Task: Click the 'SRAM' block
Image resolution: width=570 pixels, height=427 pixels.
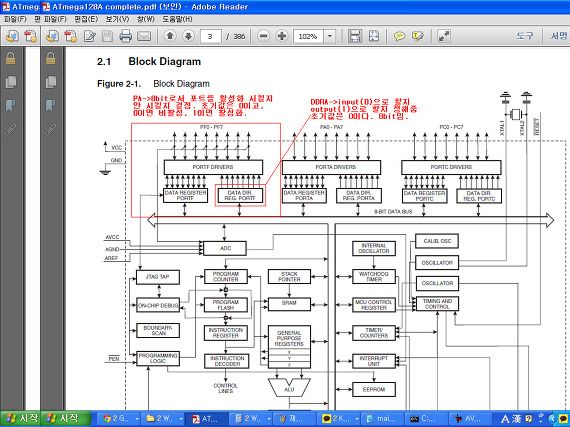Action: point(289,304)
